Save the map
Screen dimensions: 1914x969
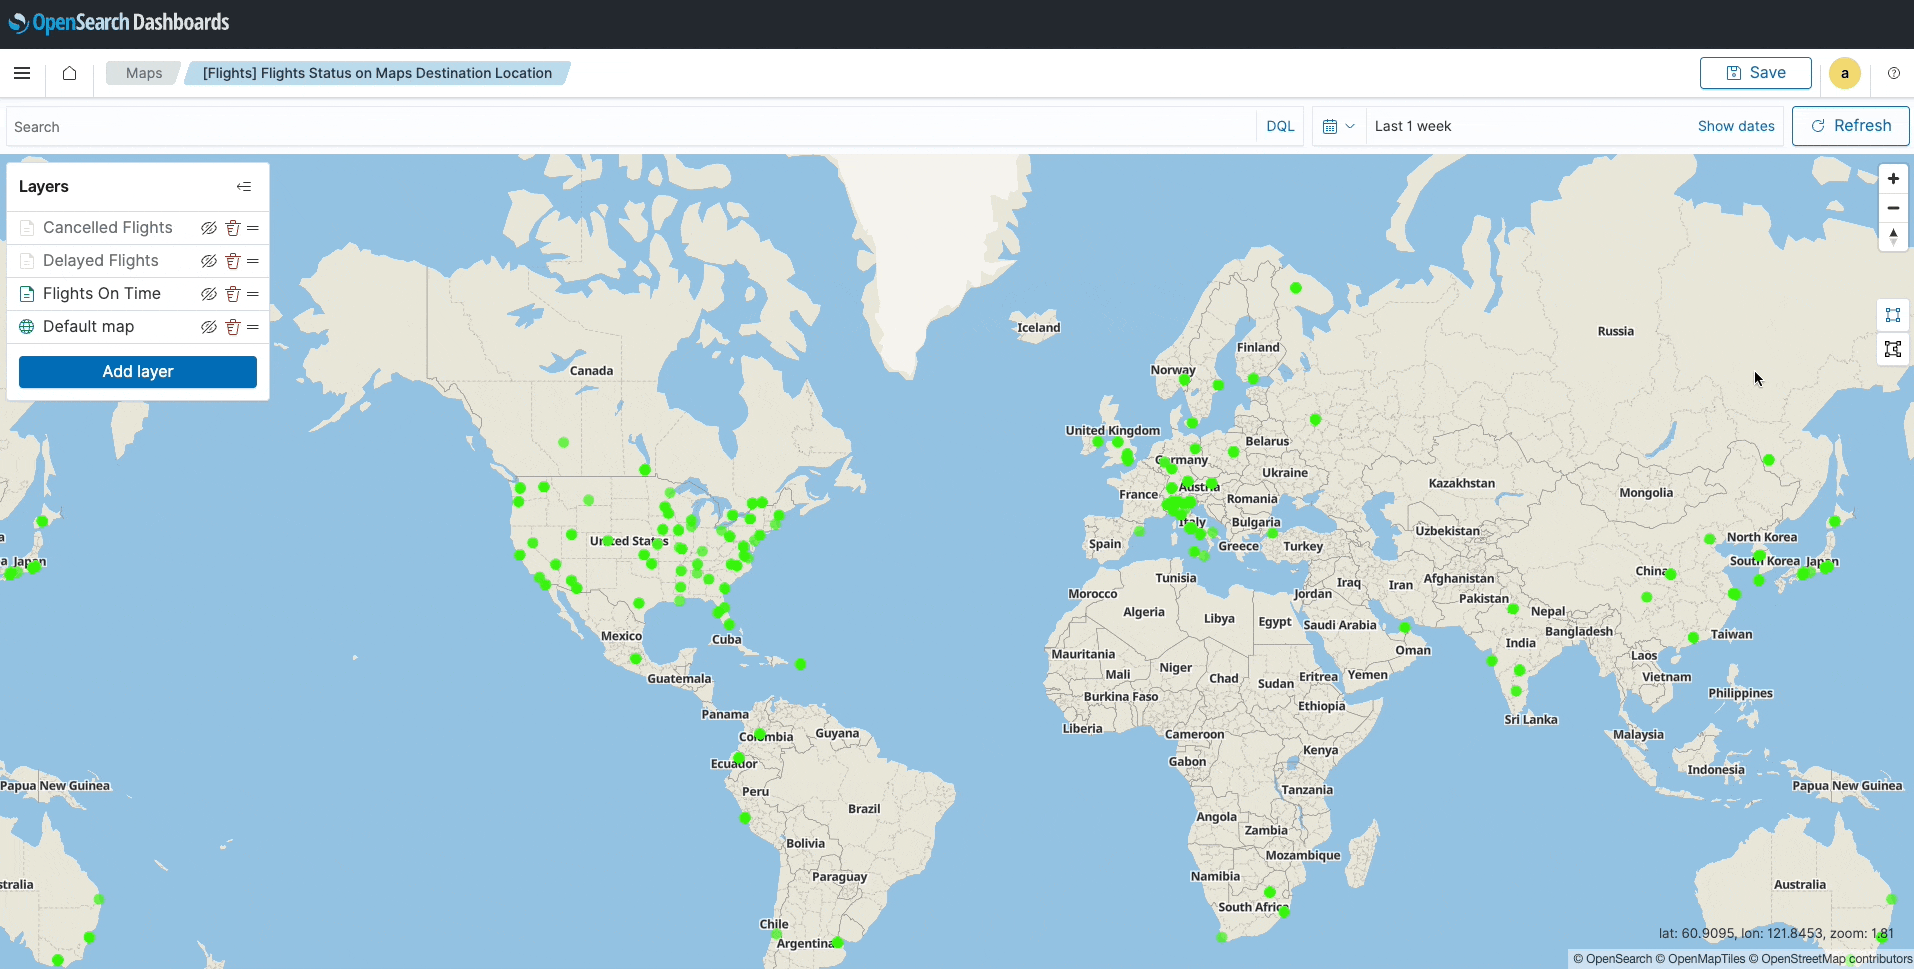(1756, 73)
